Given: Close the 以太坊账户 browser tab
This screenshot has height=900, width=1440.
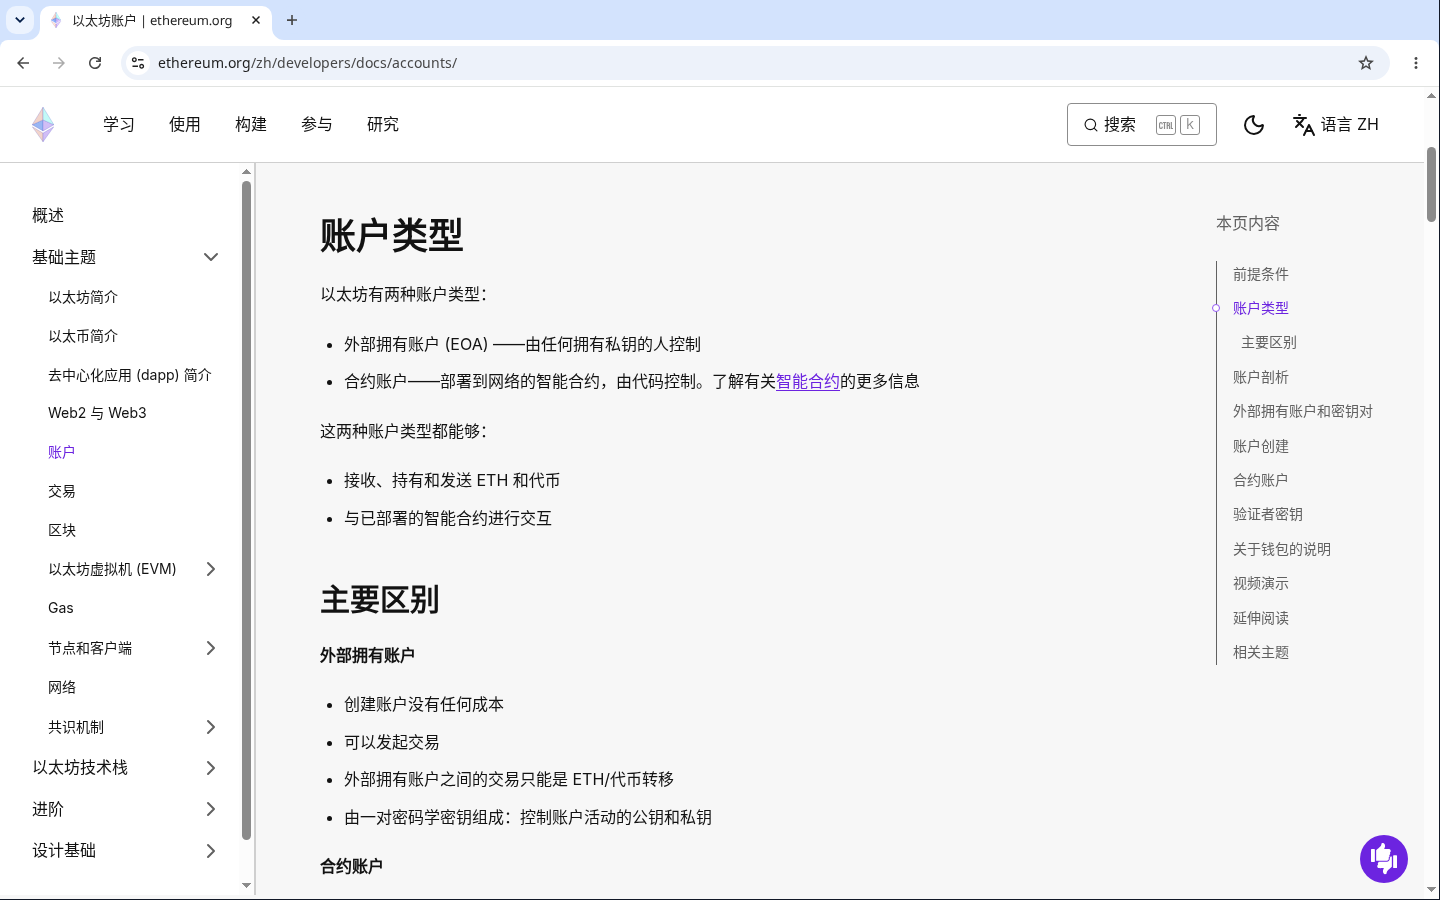Looking at the screenshot, I should click(x=256, y=20).
